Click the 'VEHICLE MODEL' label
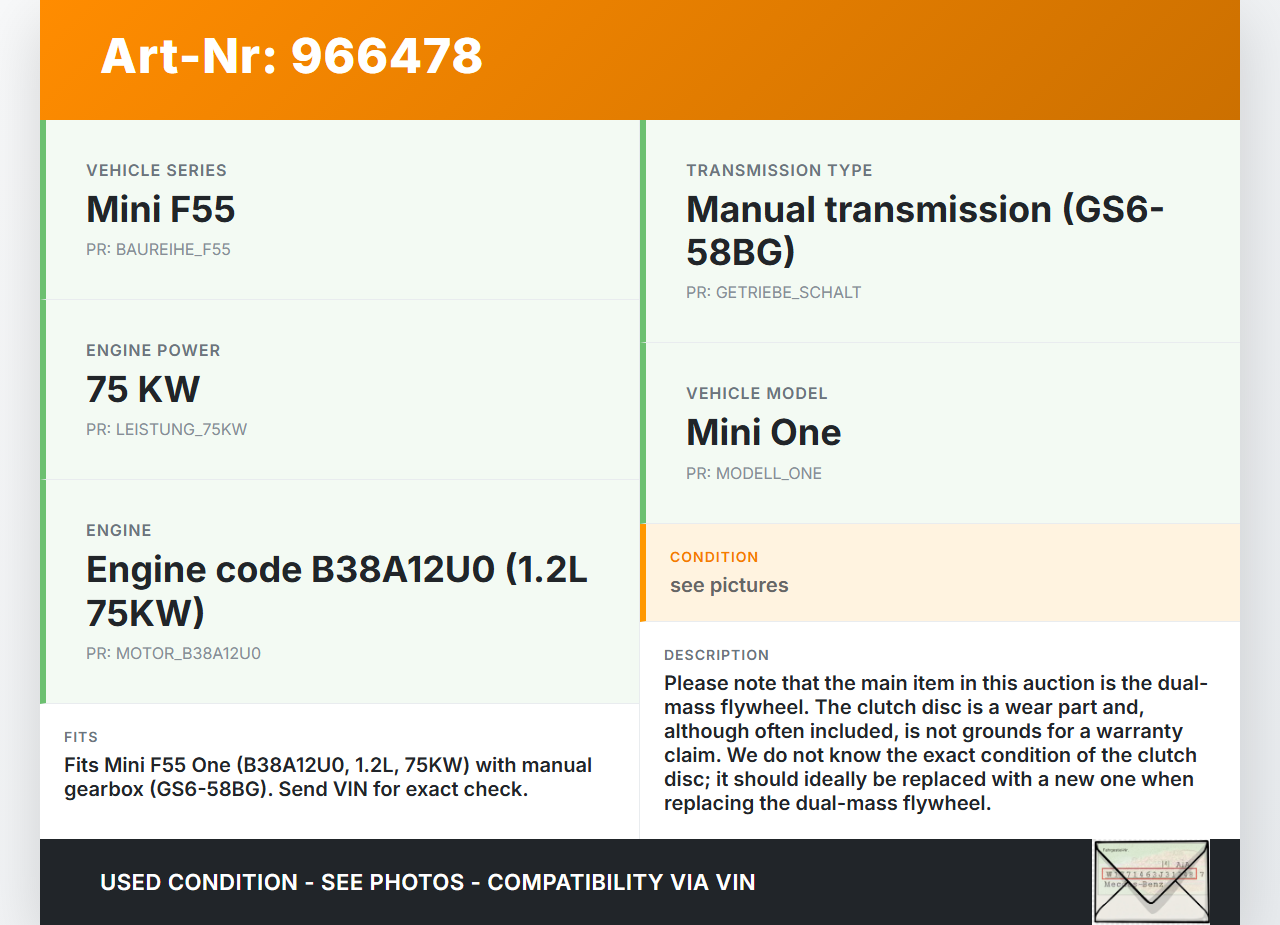This screenshot has height=925, width=1280. (757, 393)
